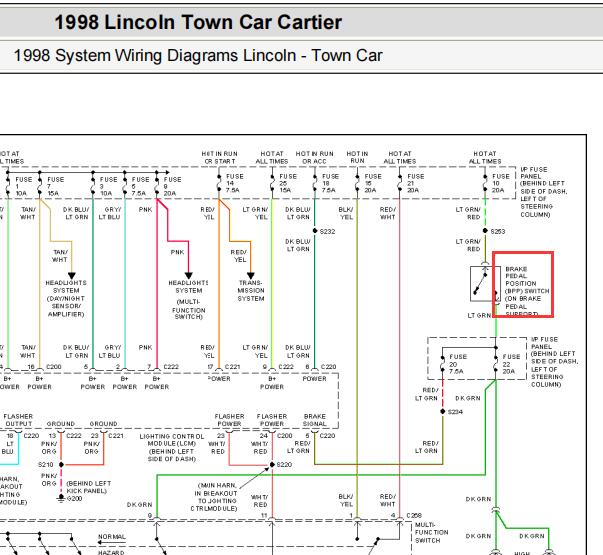Screen dimensions: 603x555
Task: Click the G200 ground label
Action: point(74,499)
